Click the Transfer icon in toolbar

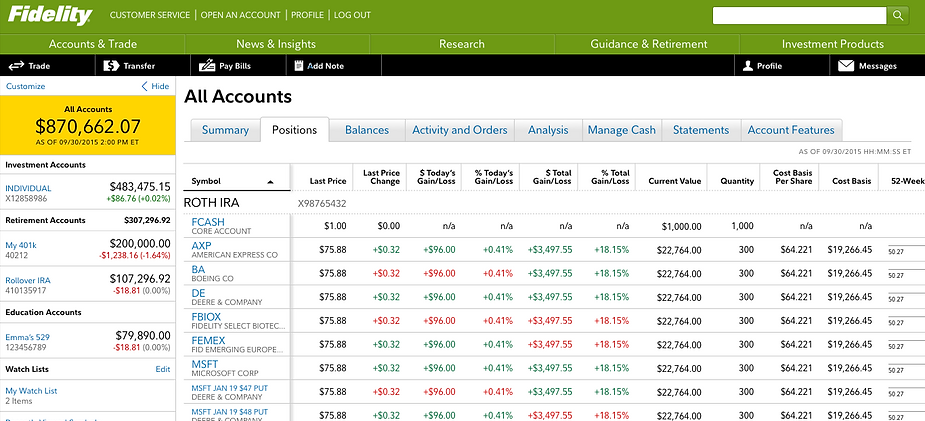tap(110, 66)
